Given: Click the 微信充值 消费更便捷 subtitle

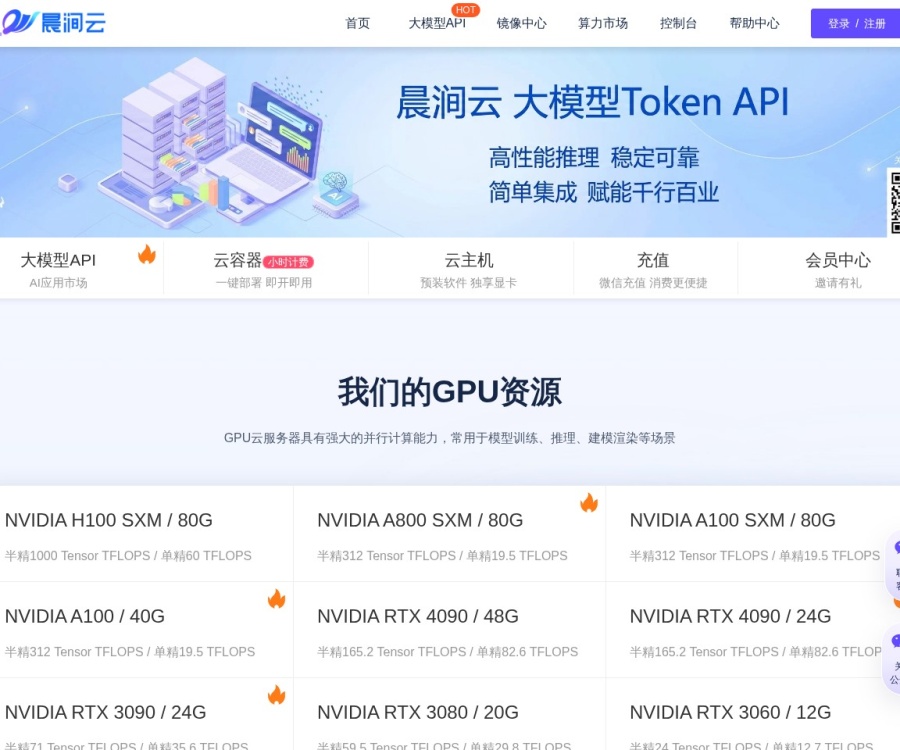Looking at the screenshot, I should tap(653, 283).
